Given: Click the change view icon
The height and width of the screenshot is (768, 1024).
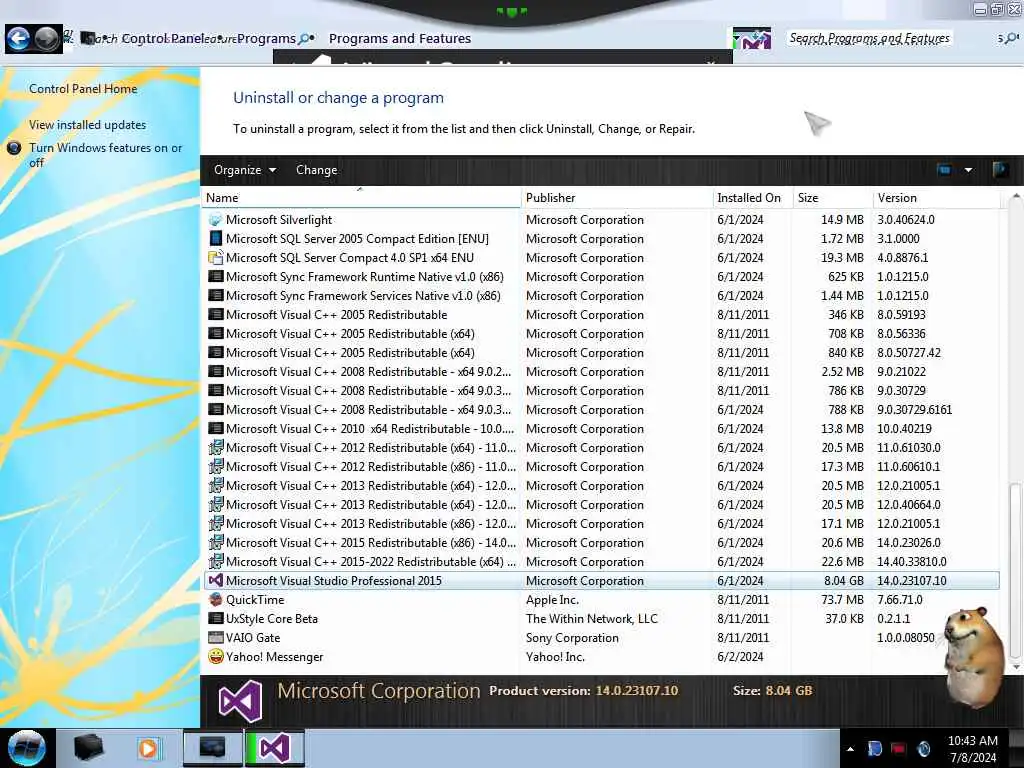Looking at the screenshot, I should pyautogui.click(x=944, y=170).
